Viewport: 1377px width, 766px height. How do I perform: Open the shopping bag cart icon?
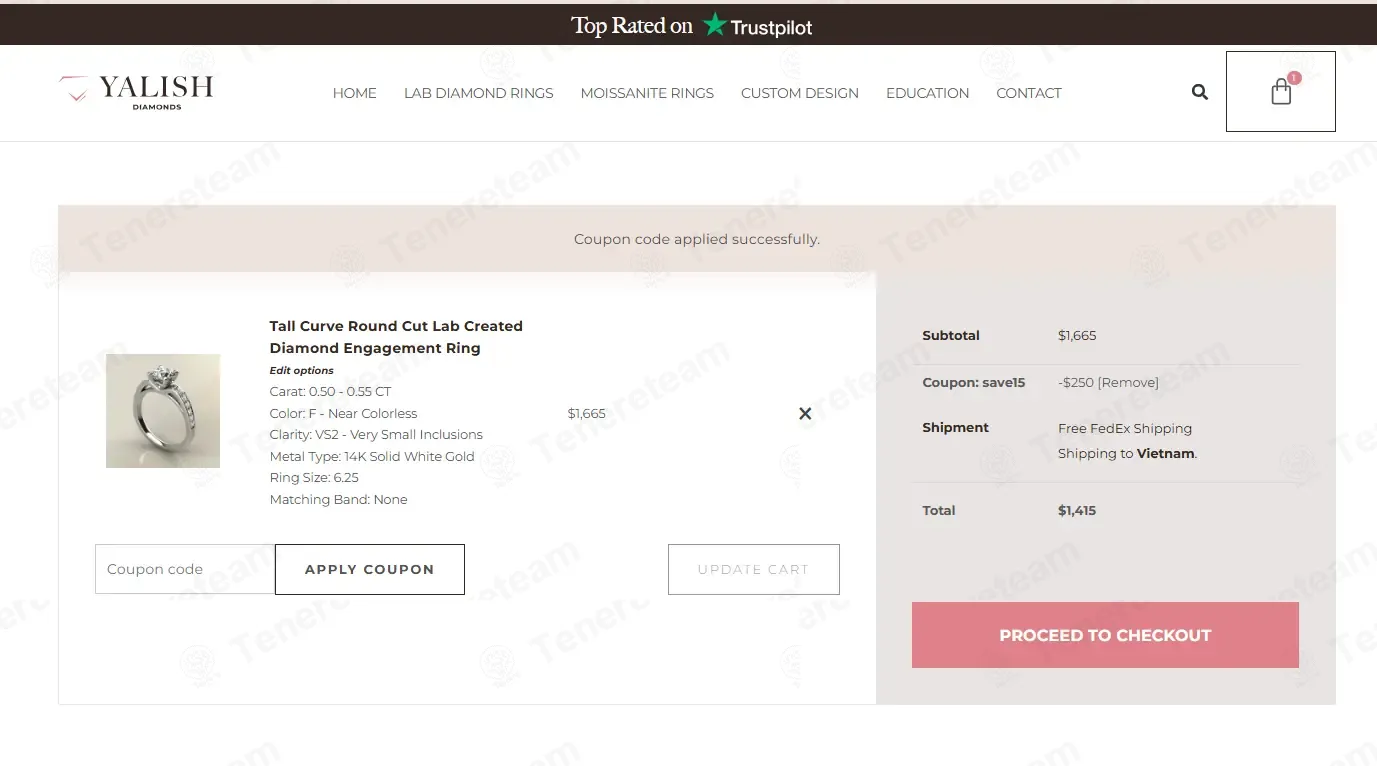click(1281, 92)
